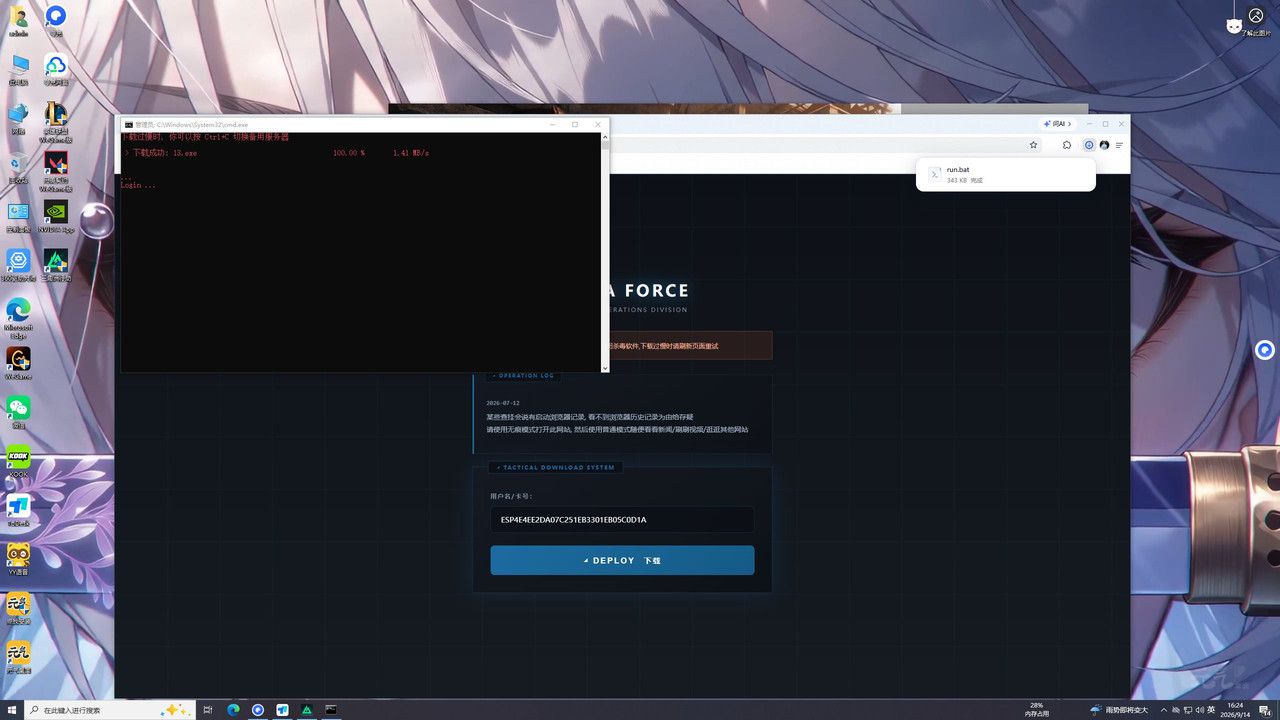
Task: Open the Windows Start menu
Action: pyautogui.click(x=10, y=710)
